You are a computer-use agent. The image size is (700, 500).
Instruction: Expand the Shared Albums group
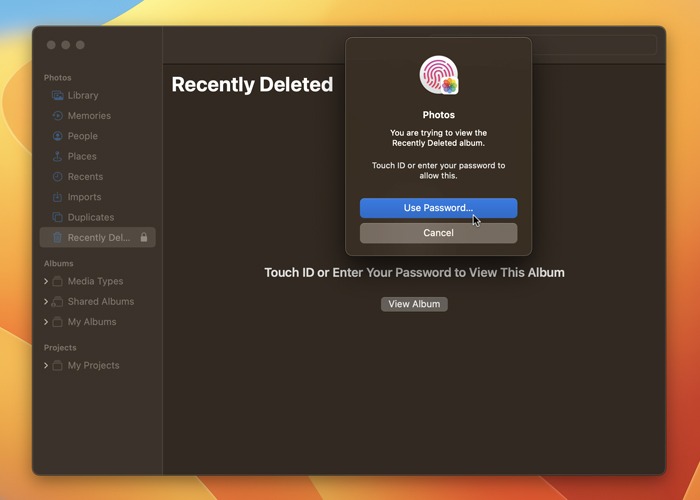[46, 302]
